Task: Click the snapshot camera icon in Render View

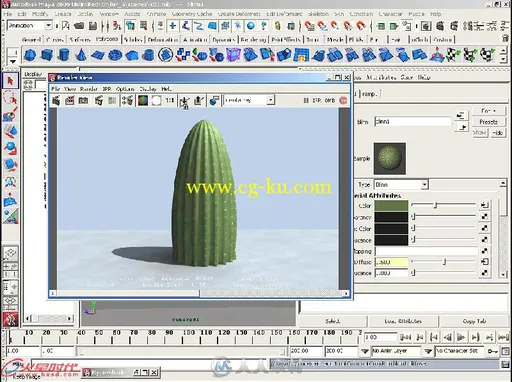Action: click(x=83, y=100)
